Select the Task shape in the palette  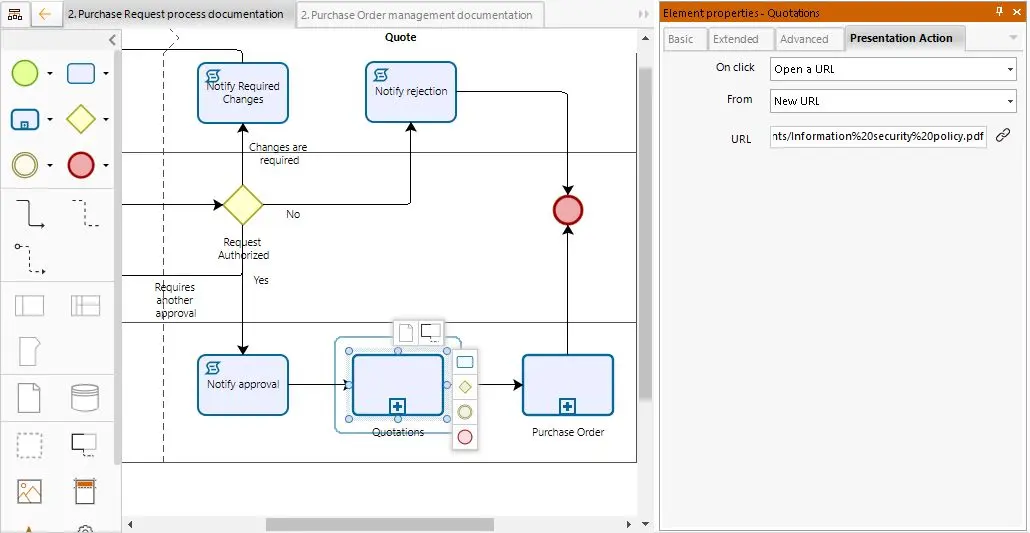click(81, 73)
